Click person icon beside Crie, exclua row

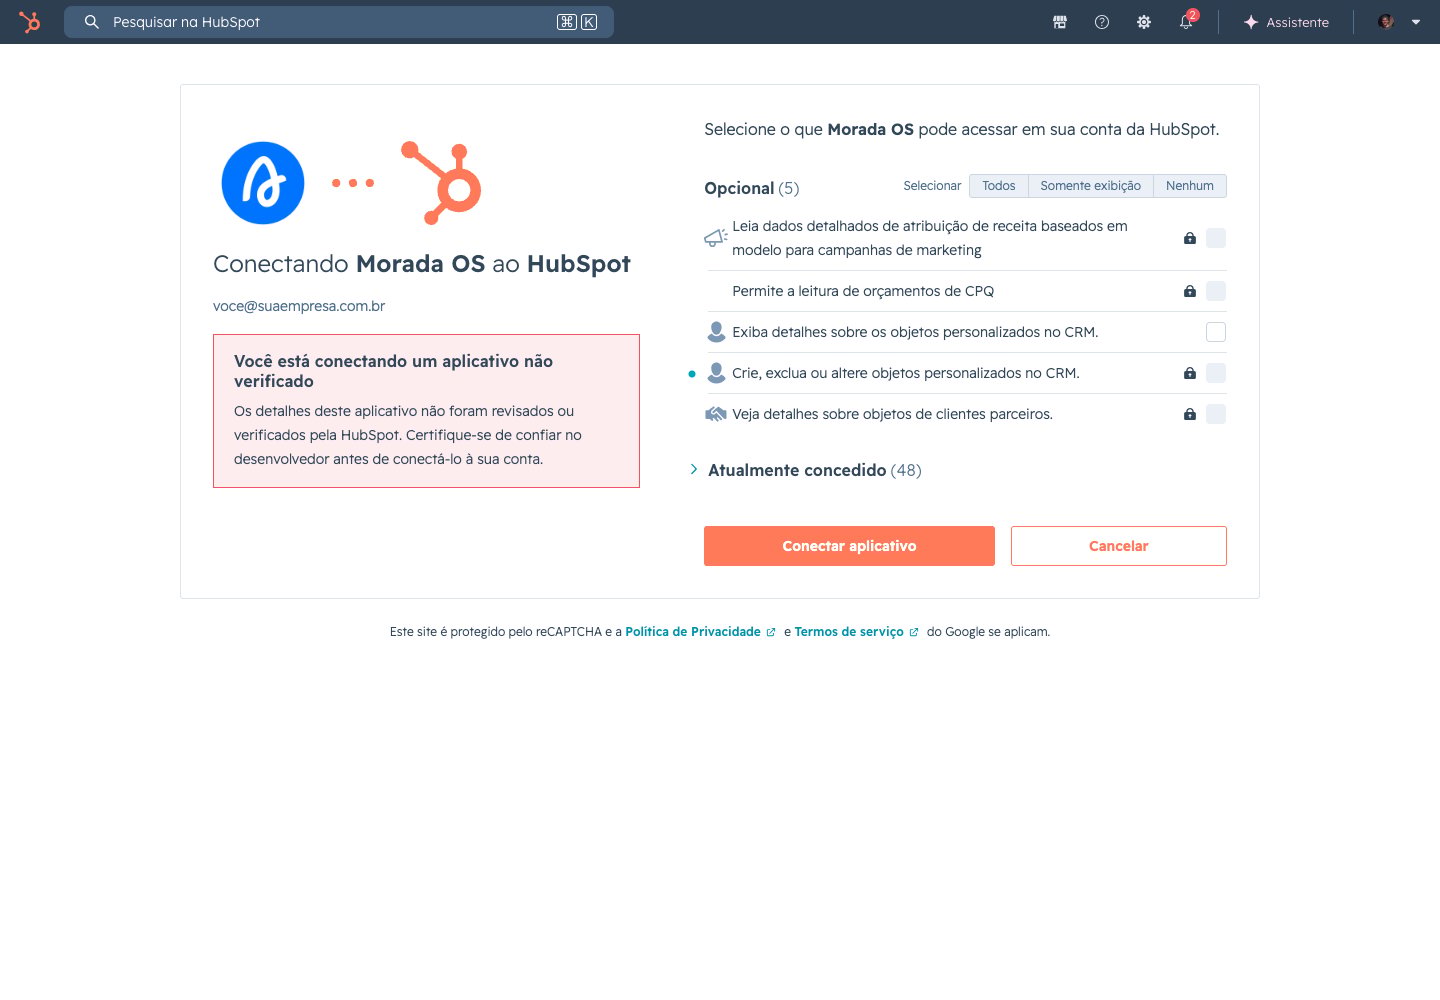[716, 373]
